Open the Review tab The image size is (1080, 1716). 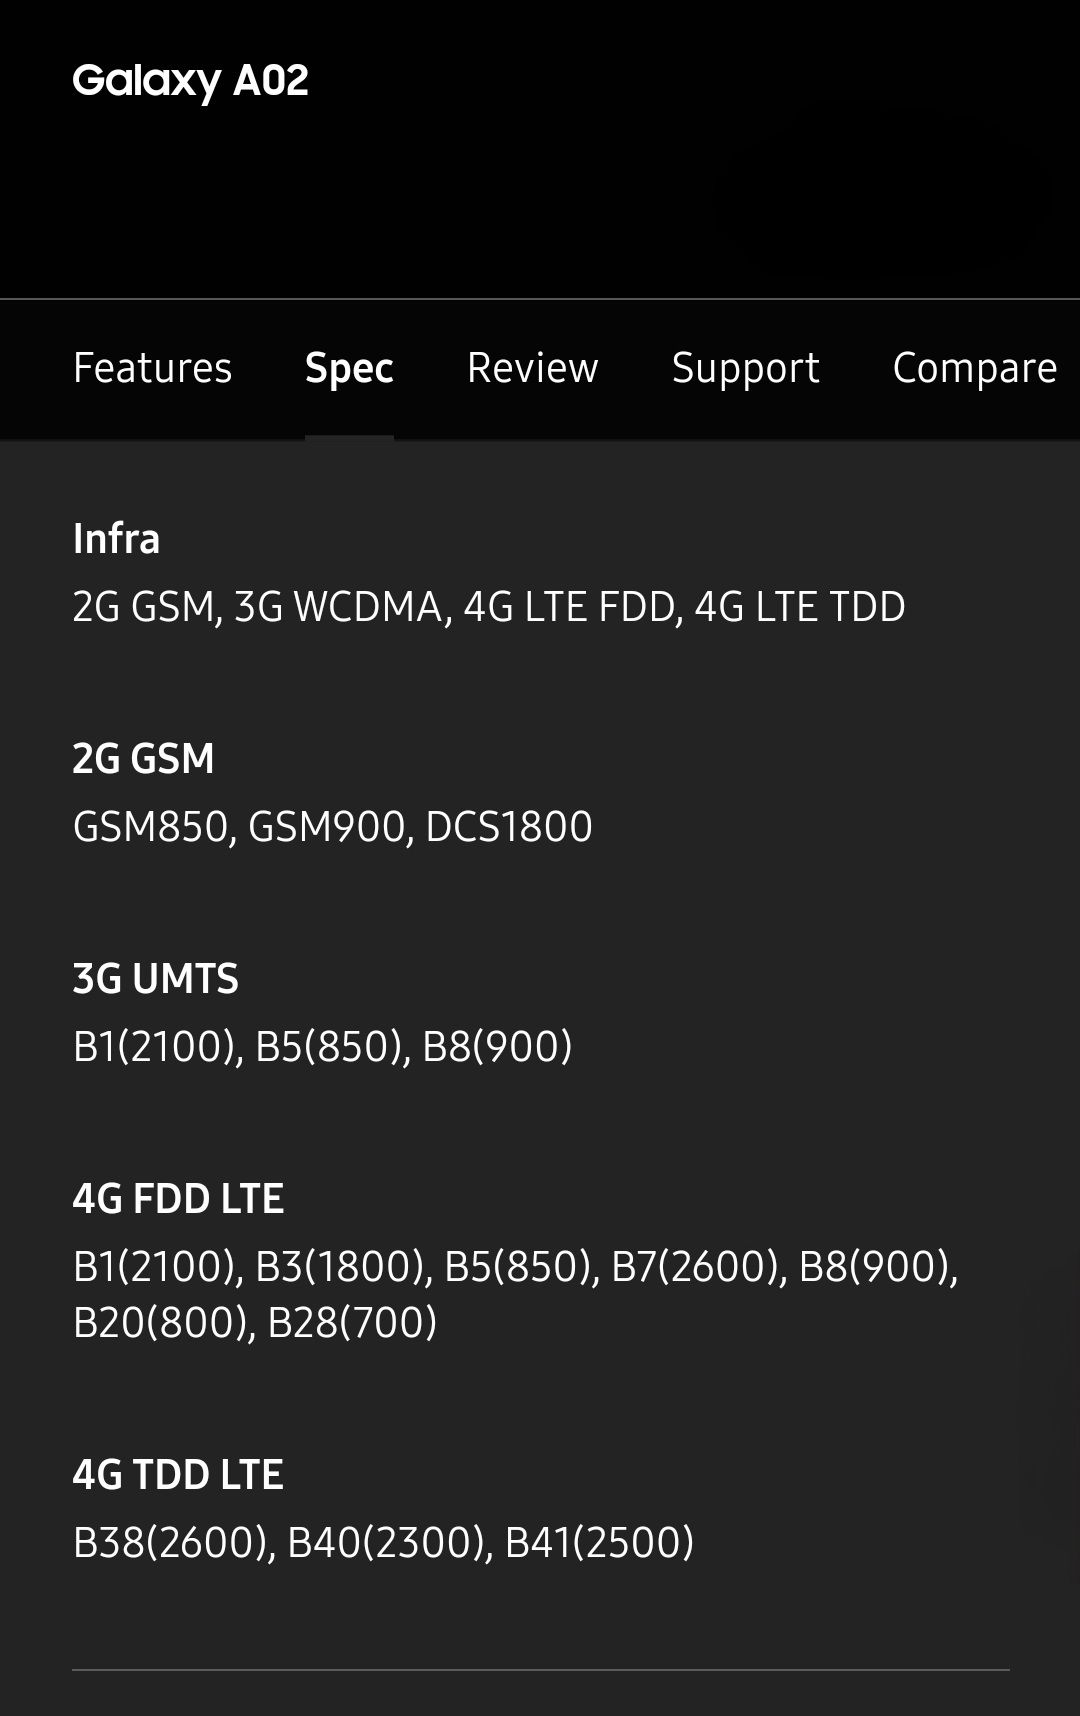[532, 368]
